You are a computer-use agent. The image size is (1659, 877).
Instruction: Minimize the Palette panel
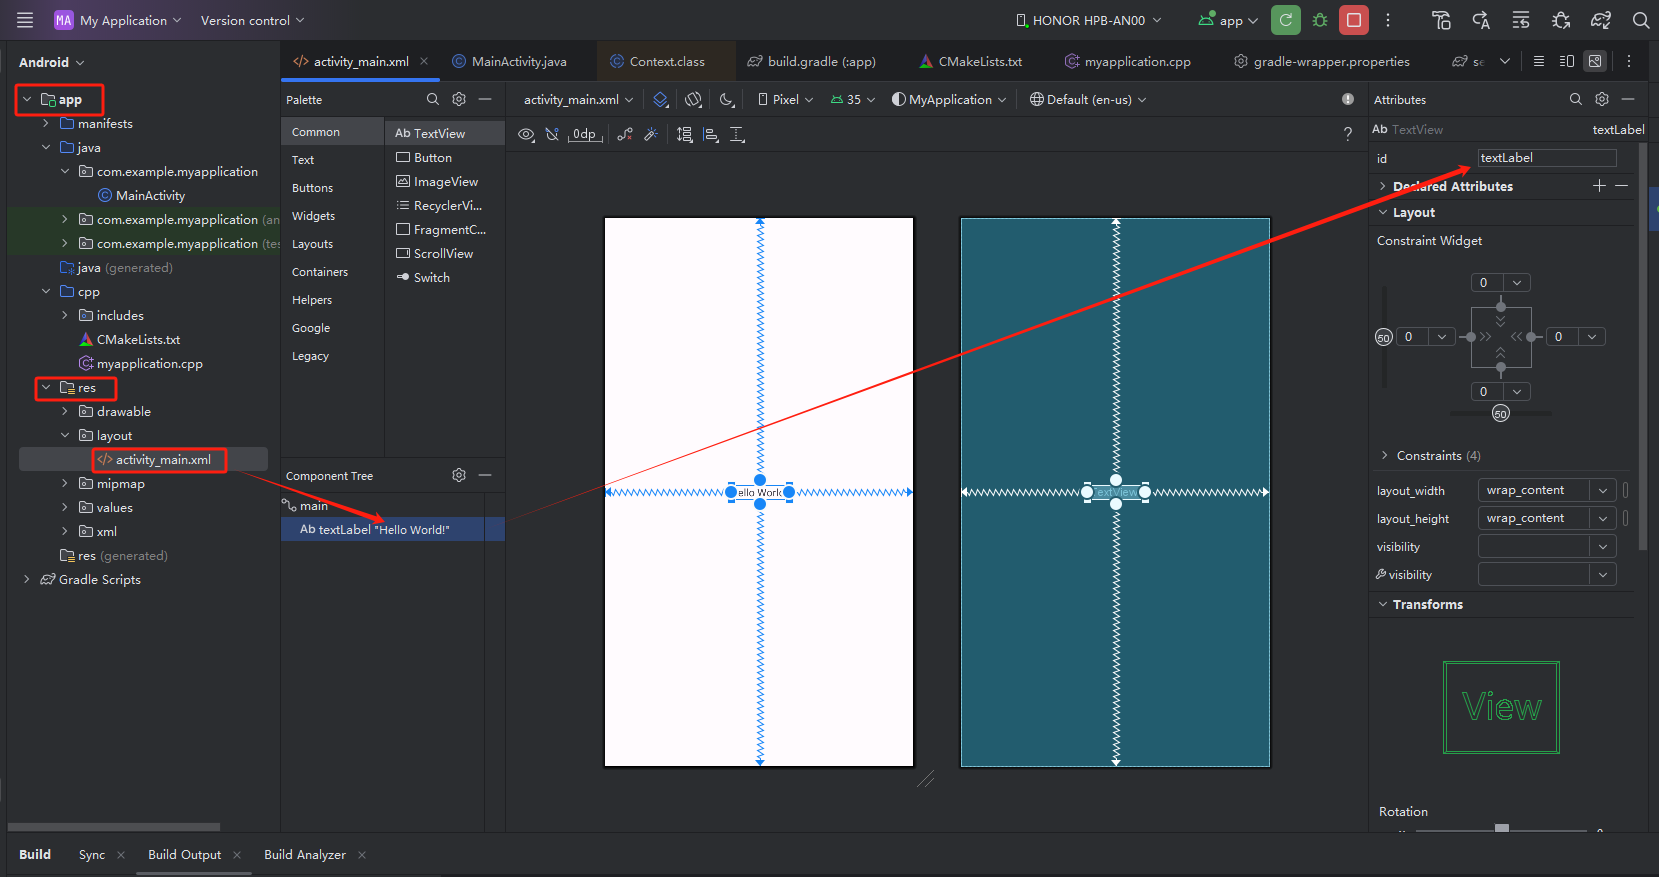(x=485, y=99)
